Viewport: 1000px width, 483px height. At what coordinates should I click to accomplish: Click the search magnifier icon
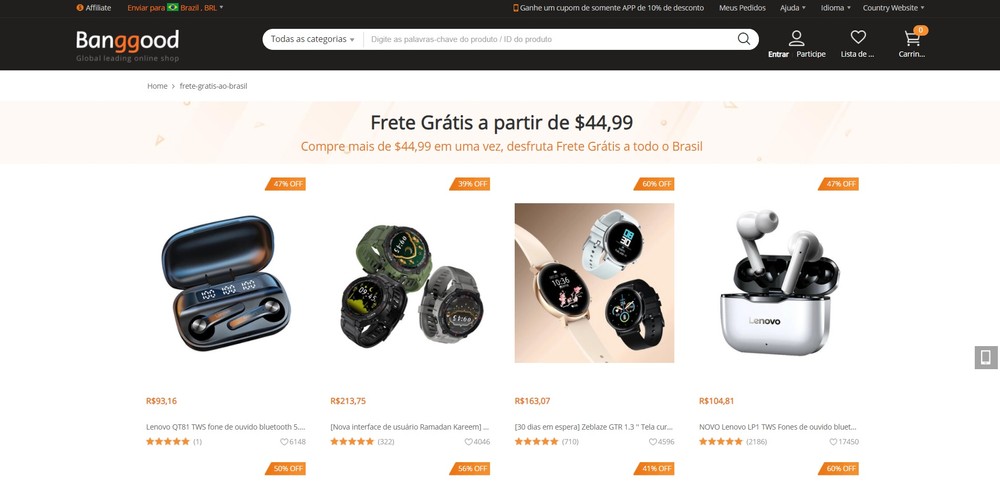pyautogui.click(x=744, y=39)
